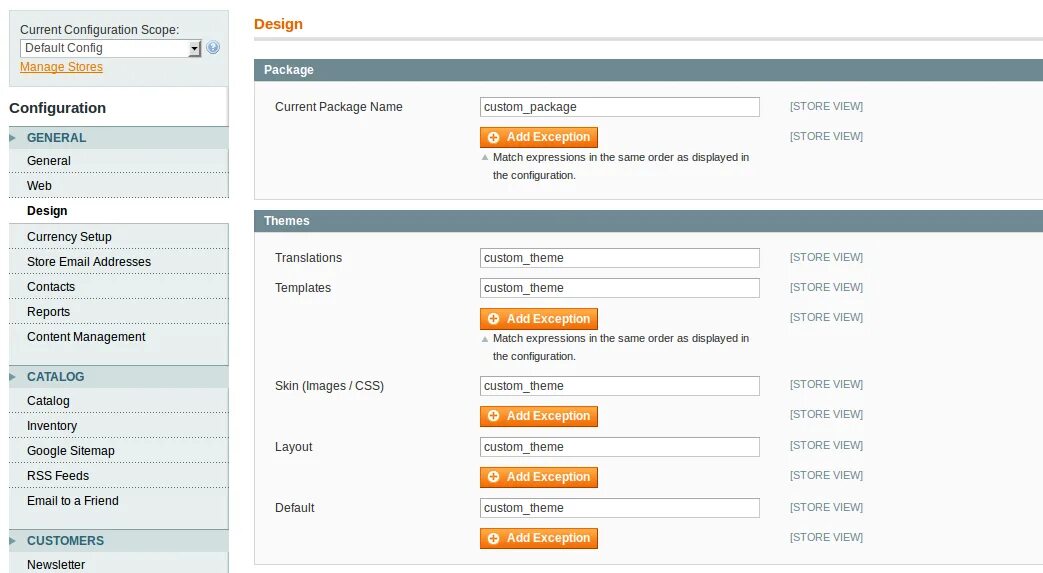Viewport: 1043px width, 573px height.
Task: Collapse the CUSTOMERS section arrow
Action: [13, 541]
